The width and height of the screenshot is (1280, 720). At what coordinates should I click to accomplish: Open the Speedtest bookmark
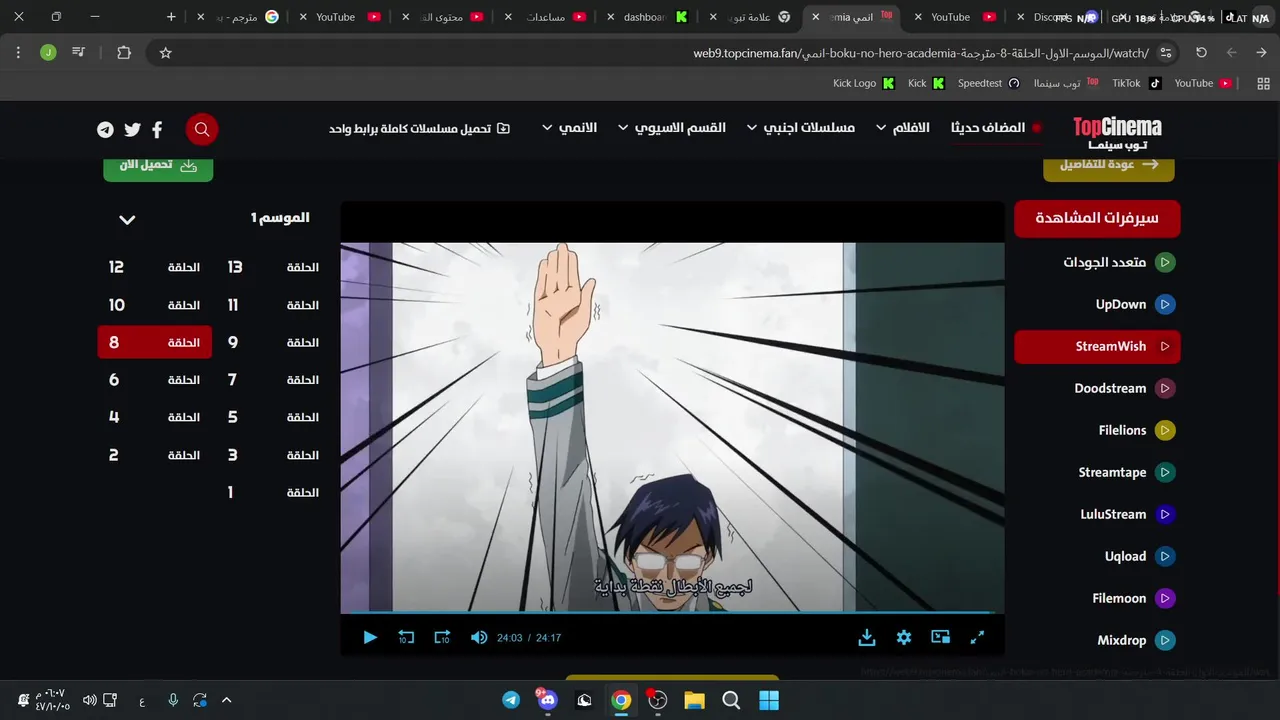tap(988, 83)
